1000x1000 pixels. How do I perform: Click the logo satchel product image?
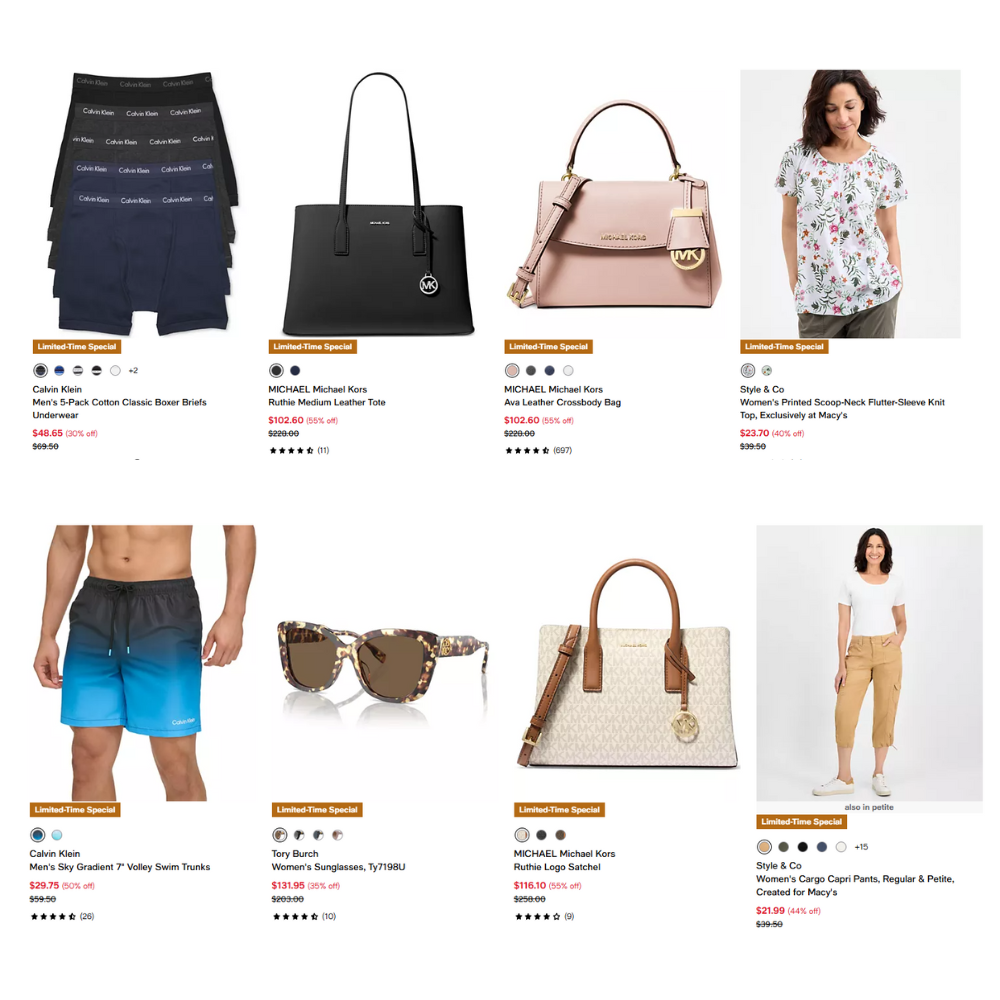coord(628,663)
